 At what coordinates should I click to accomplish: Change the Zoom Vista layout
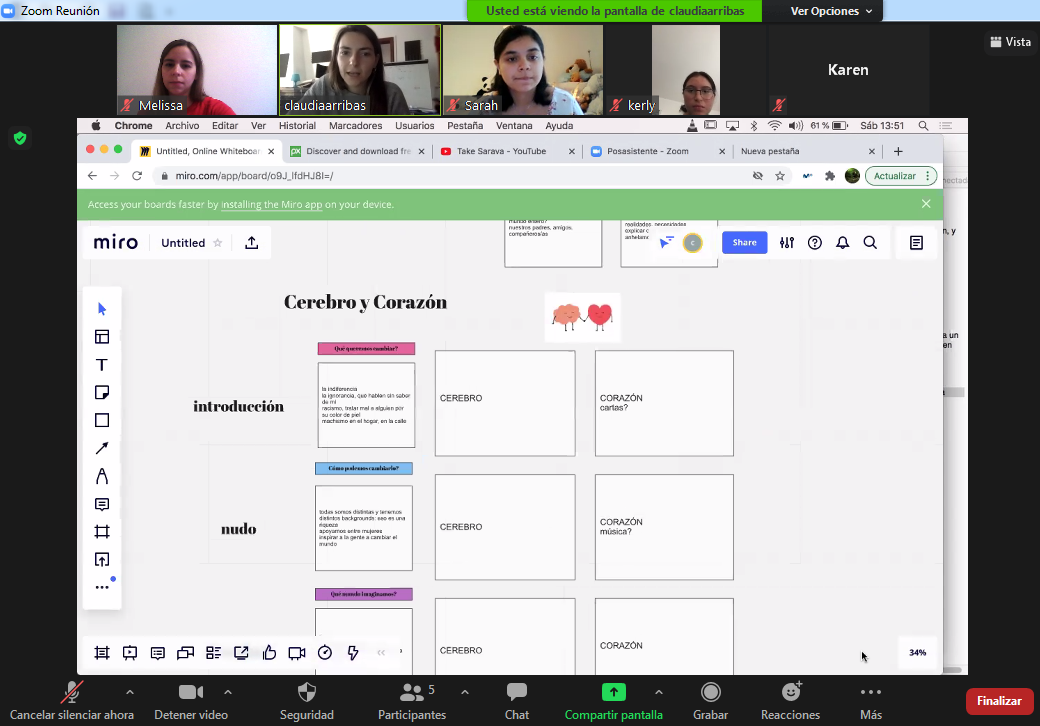click(1010, 42)
